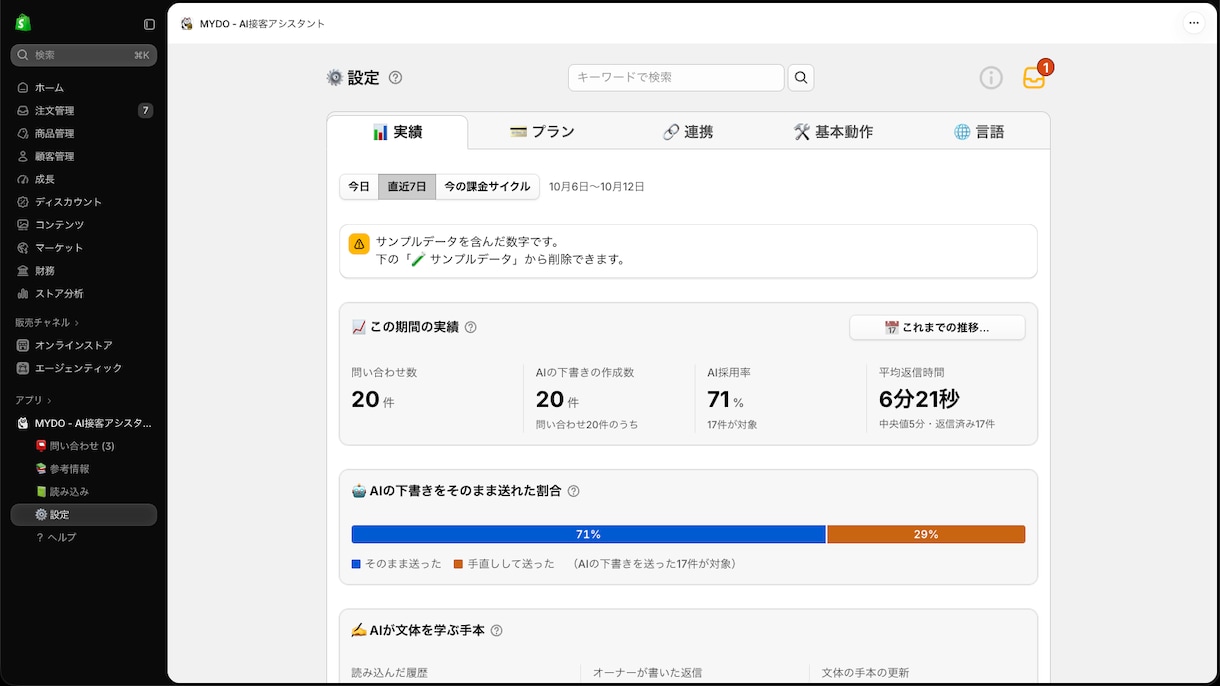This screenshot has width=1220, height=686.
Task: Click the sidebar 検索 box
Action: click(x=84, y=55)
